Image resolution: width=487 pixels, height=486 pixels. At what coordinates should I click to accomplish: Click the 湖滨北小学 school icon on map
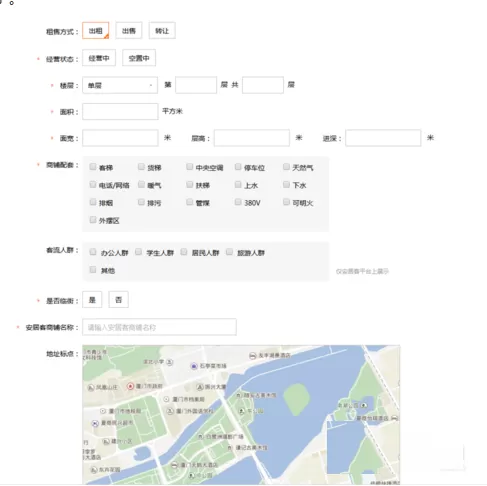point(170,362)
